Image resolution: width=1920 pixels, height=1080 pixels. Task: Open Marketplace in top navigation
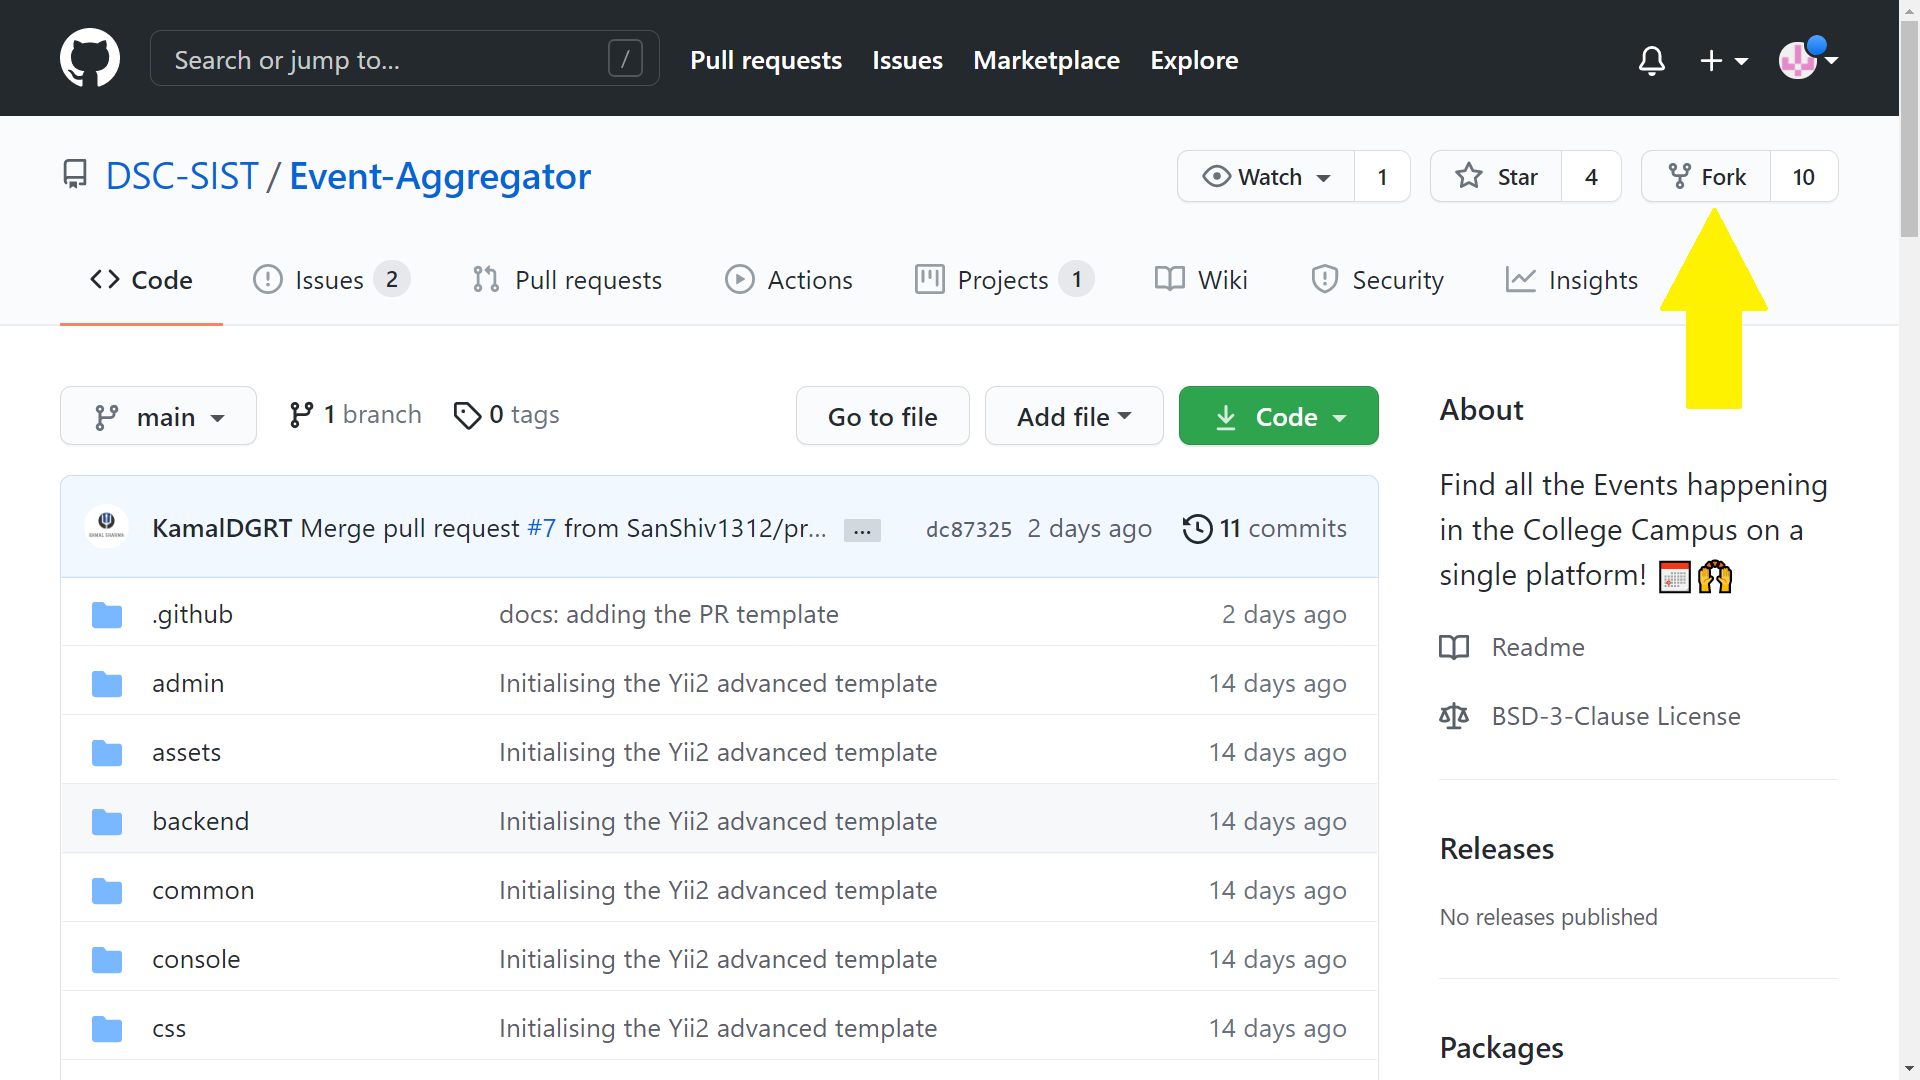1046,60
